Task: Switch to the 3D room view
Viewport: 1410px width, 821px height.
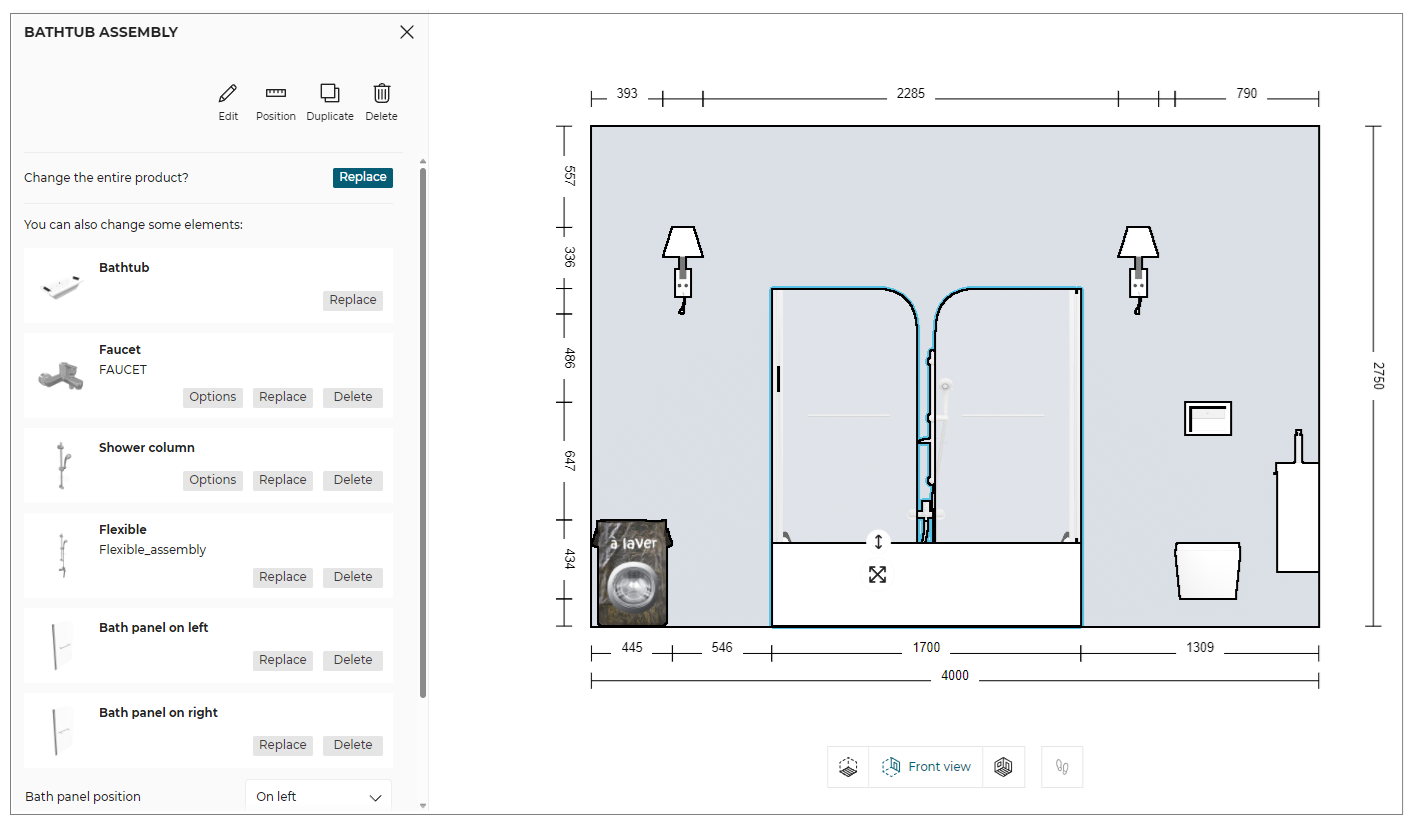Action: (x=1004, y=767)
